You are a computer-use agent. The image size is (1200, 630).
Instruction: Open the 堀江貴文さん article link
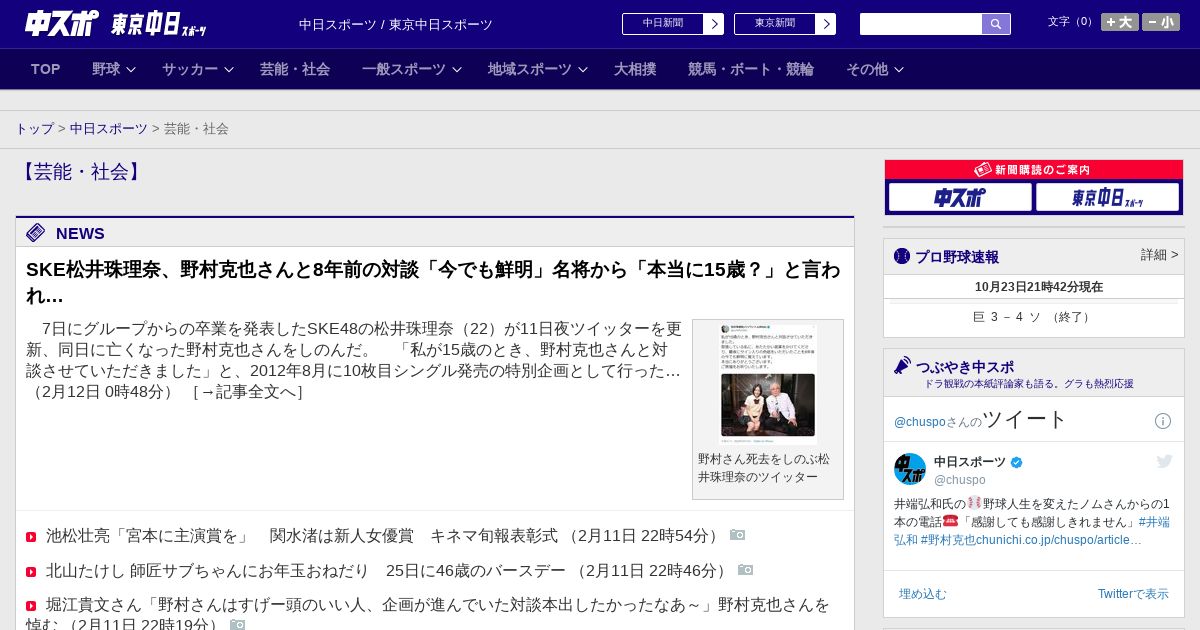point(428,614)
